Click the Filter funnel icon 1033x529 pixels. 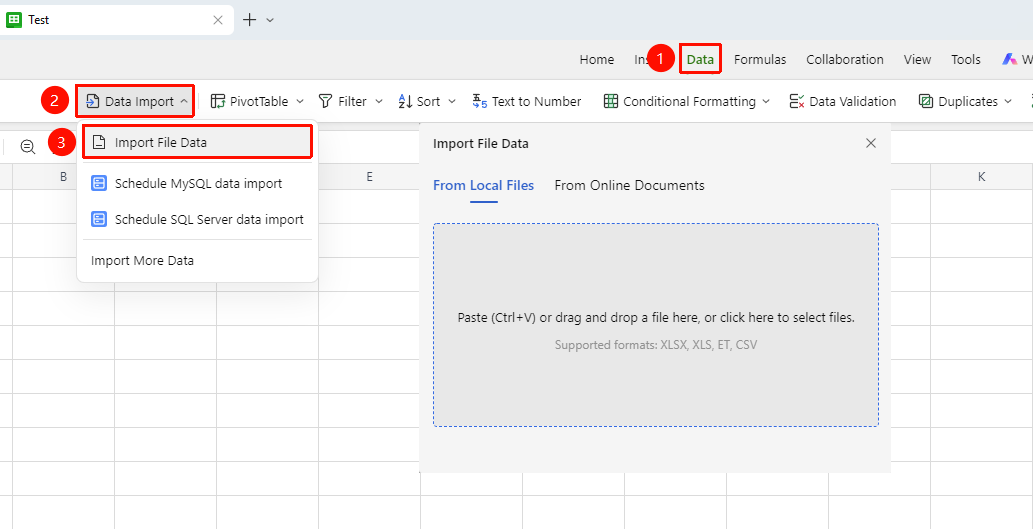[325, 101]
